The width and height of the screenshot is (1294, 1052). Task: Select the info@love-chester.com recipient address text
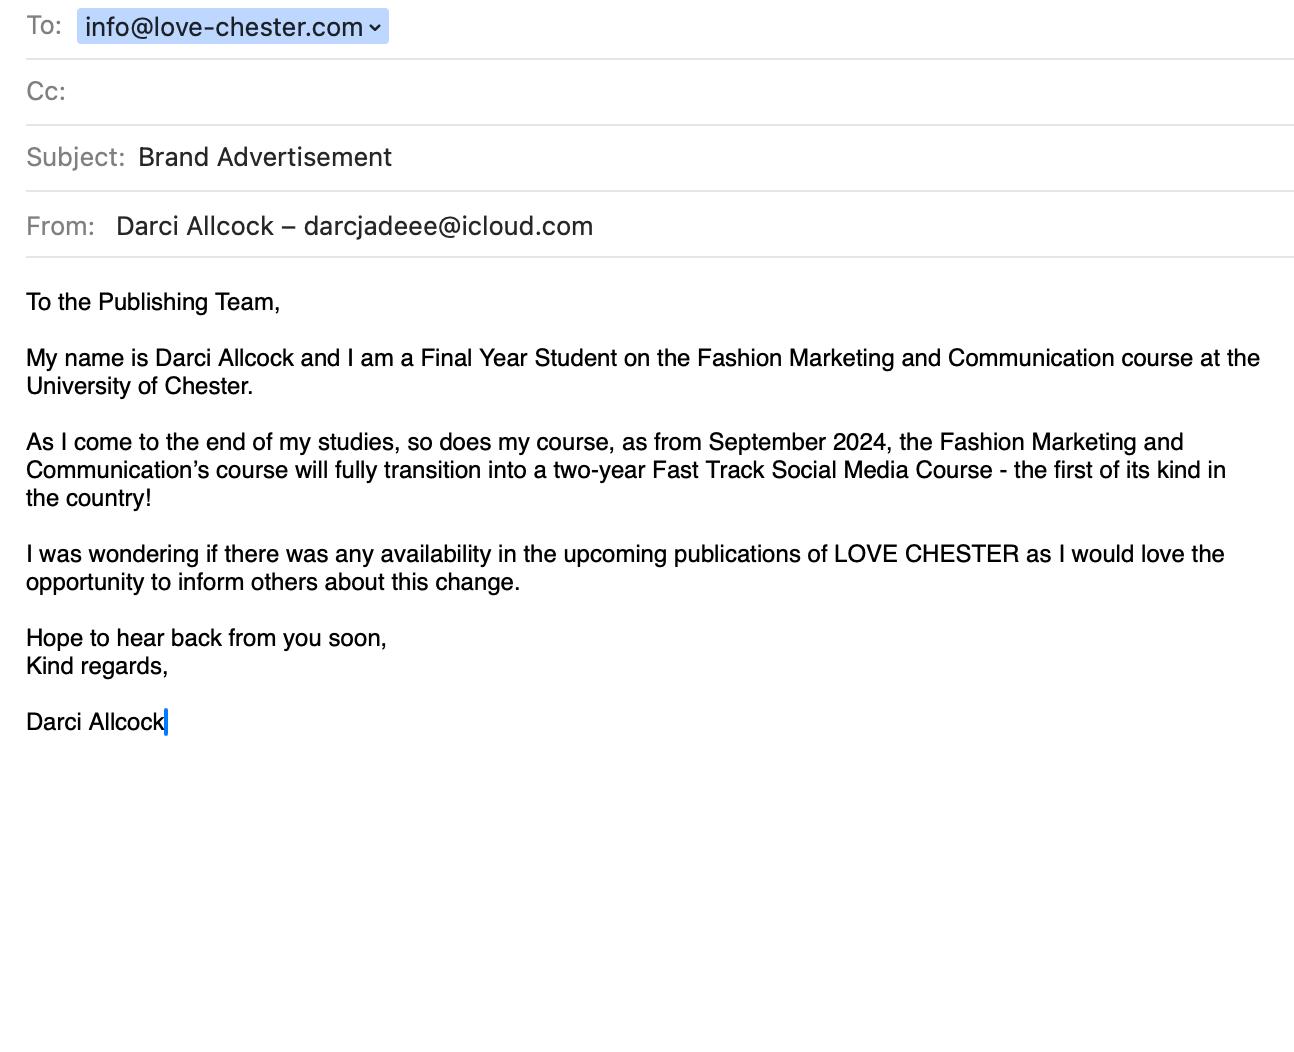click(x=223, y=27)
